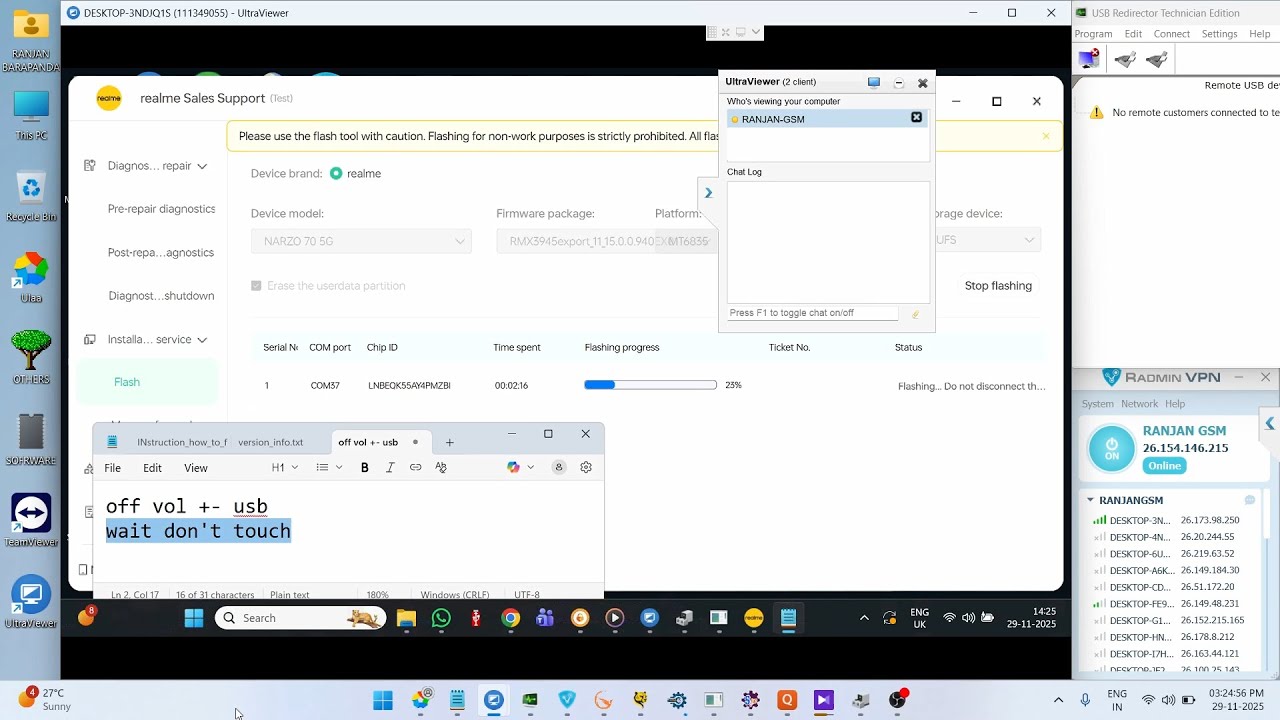This screenshot has height=720, width=1280.
Task: Open Chrome from the remote taskbar
Action: (510, 618)
